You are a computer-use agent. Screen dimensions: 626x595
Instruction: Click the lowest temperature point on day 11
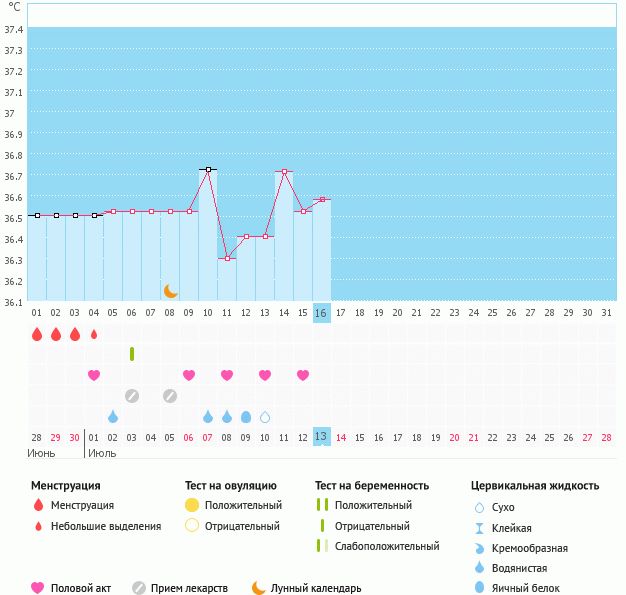(x=227, y=259)
